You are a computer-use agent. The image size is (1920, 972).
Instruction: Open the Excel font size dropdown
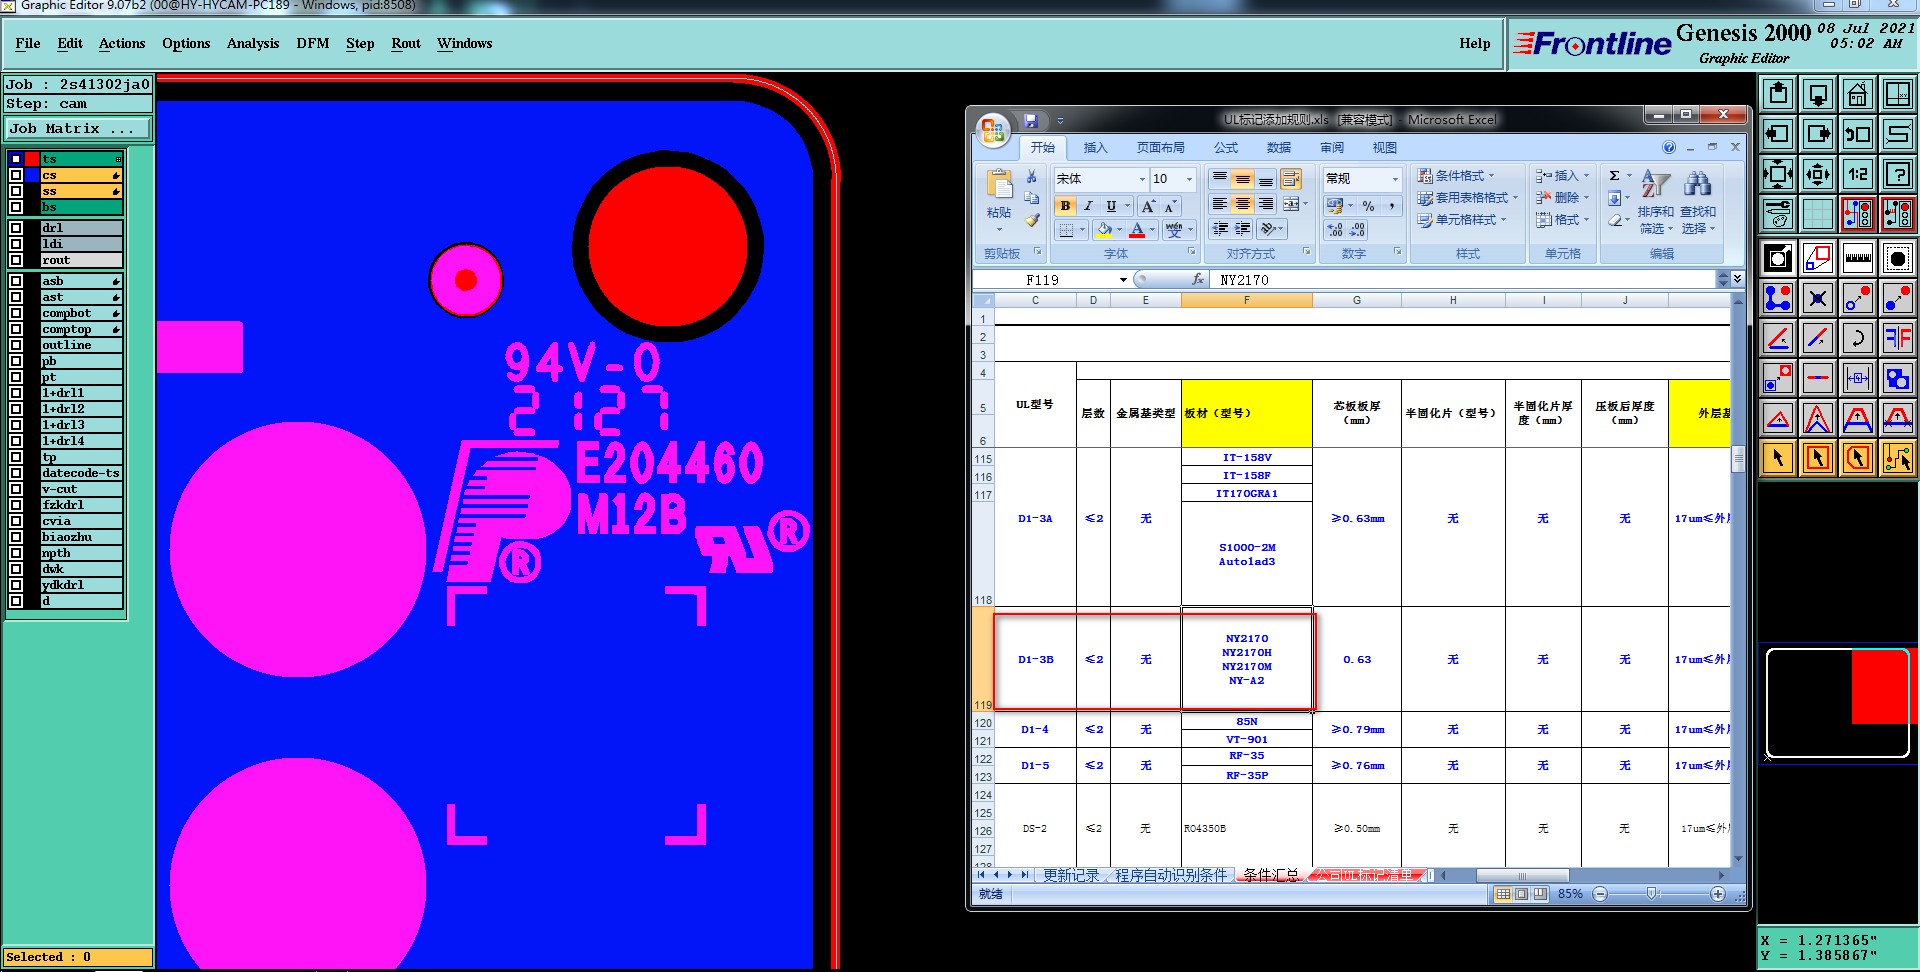[x=1189, y=179]
